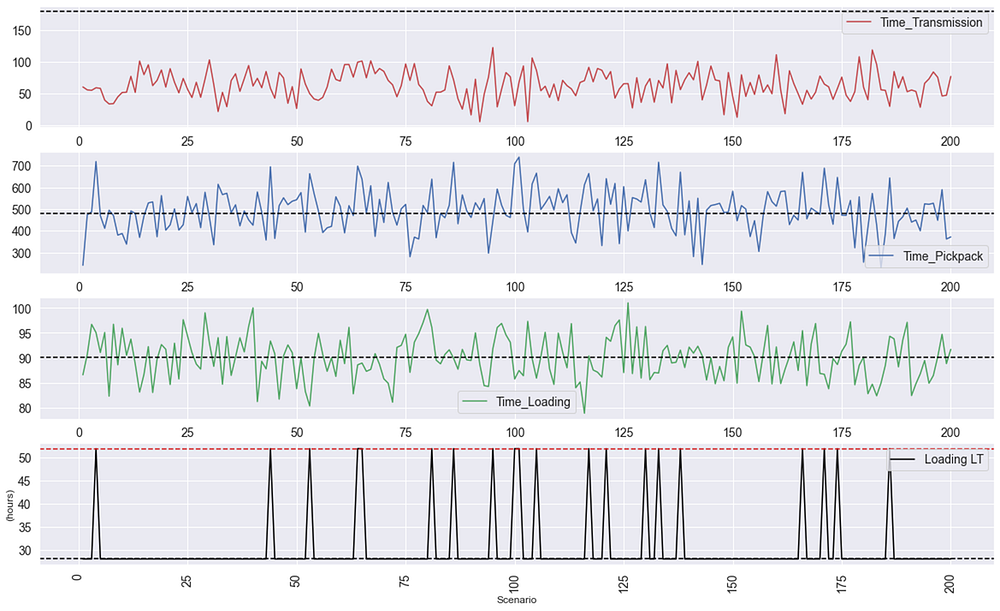Screen dimensions: 1000x611
Task: Click the Time_Transmission legend label
Action: (x=931, y=22)
